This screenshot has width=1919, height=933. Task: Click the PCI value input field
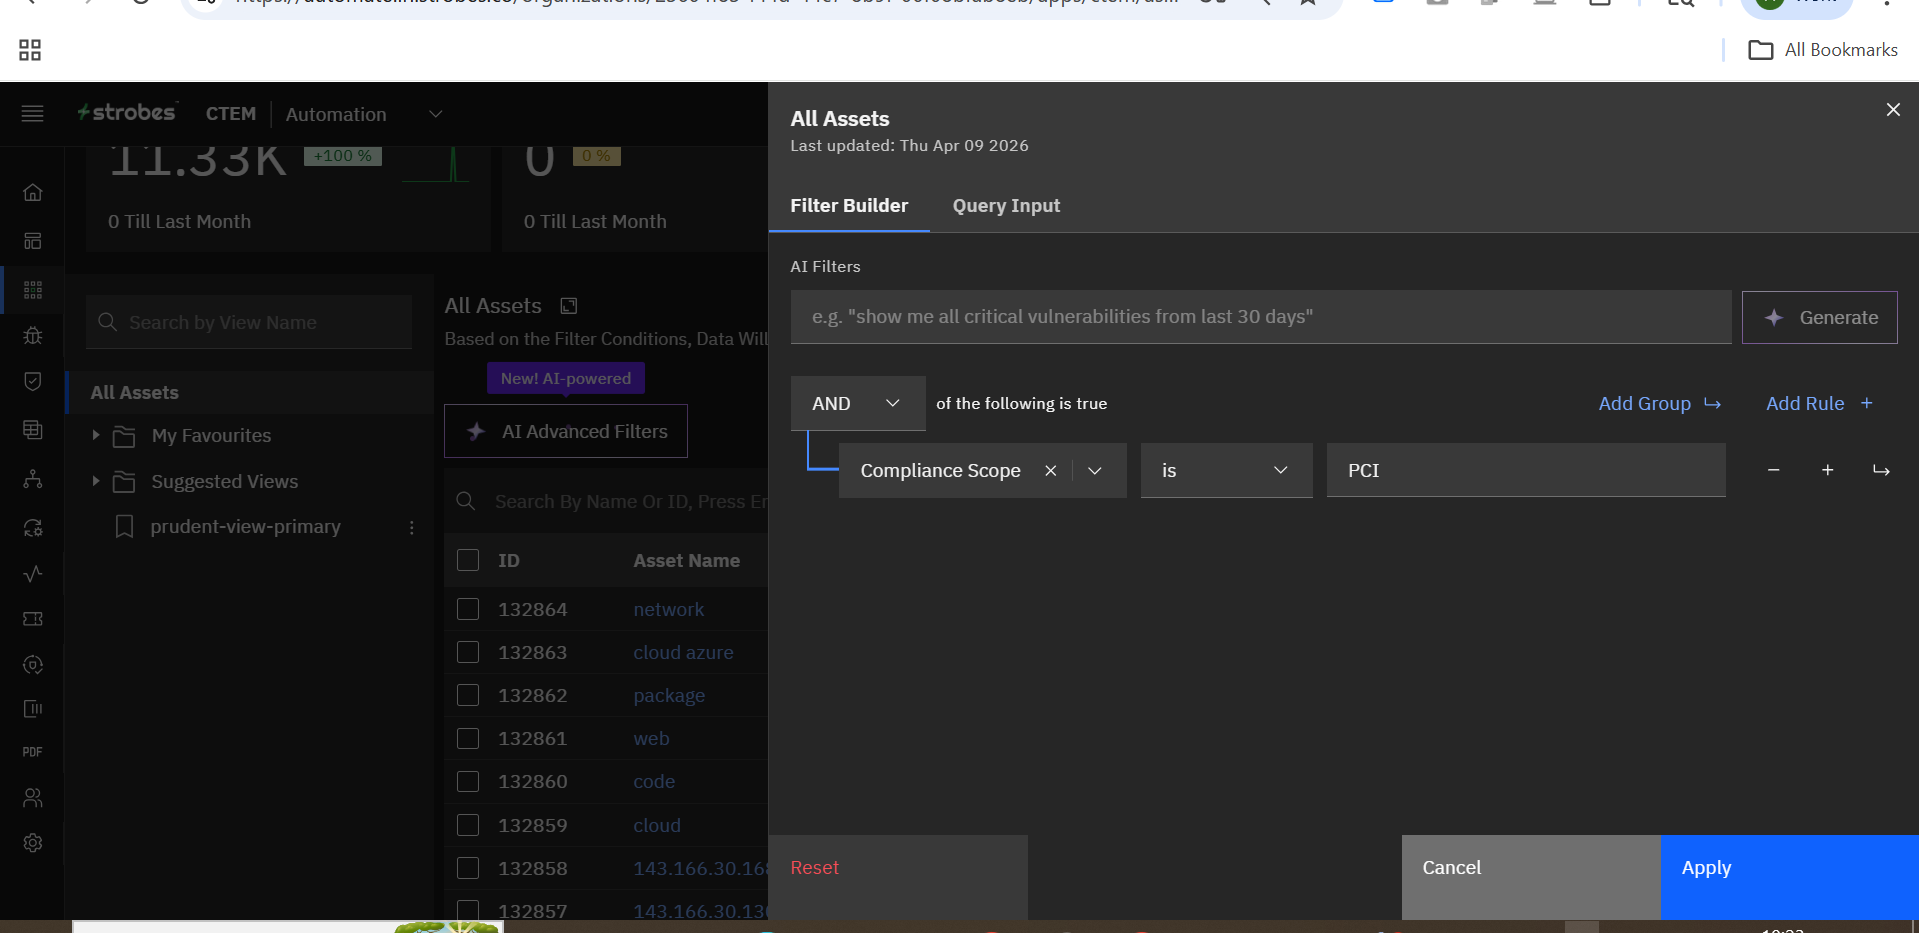1526,470
